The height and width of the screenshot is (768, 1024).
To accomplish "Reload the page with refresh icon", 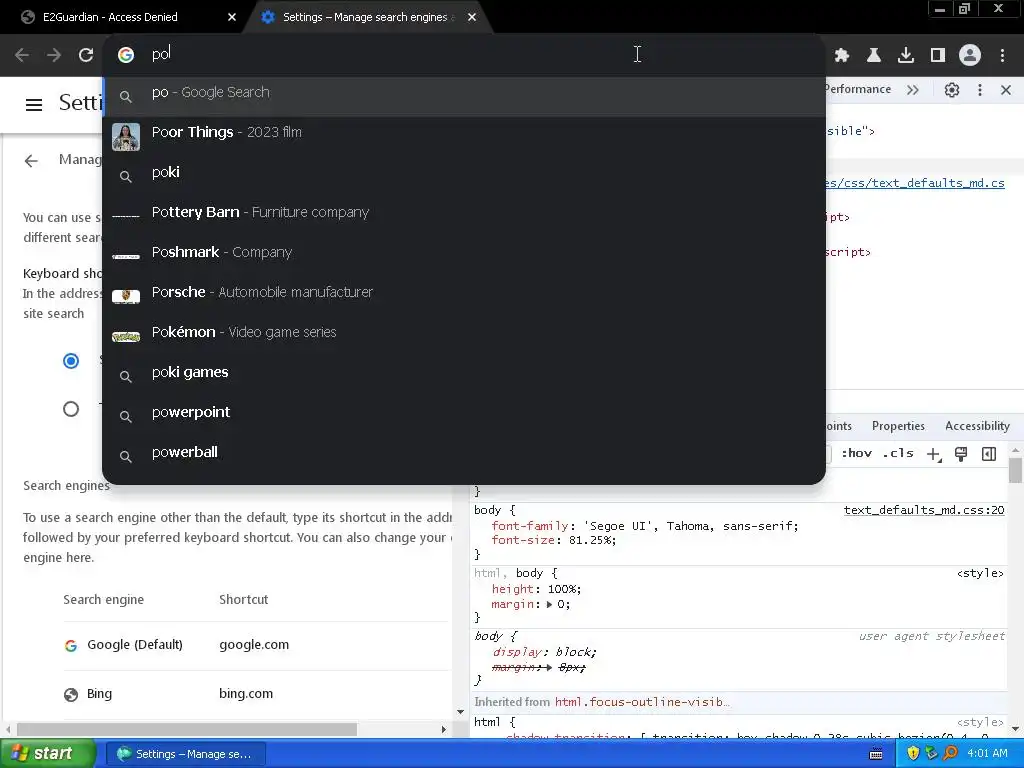I will (x=86, y=56).
